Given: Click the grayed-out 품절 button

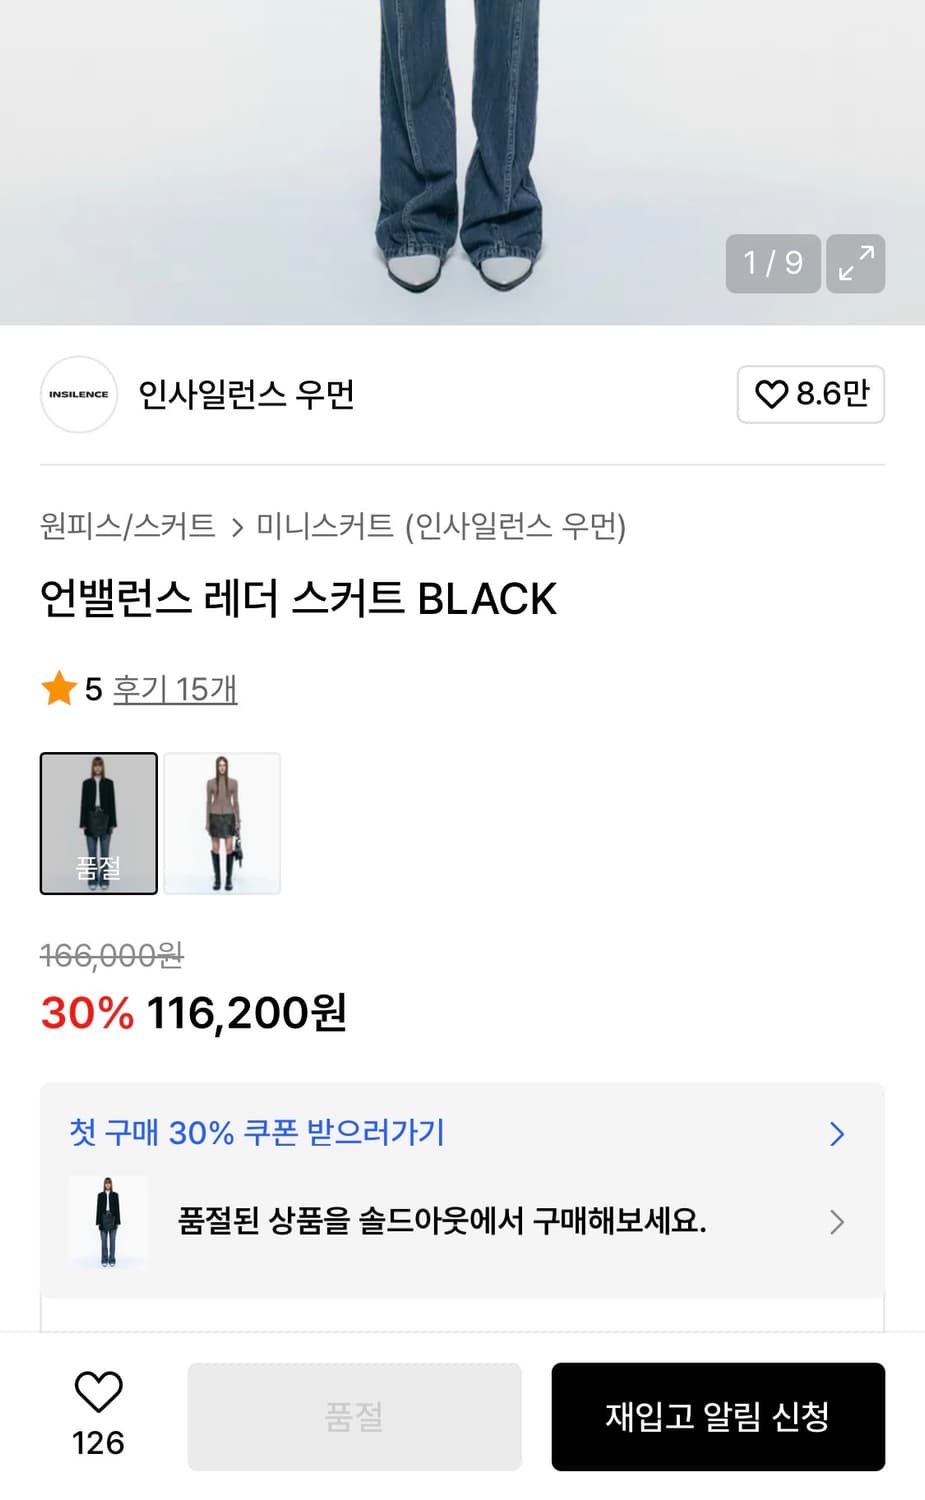Looking at the screenshot, I should click(x=354, y=1416).
